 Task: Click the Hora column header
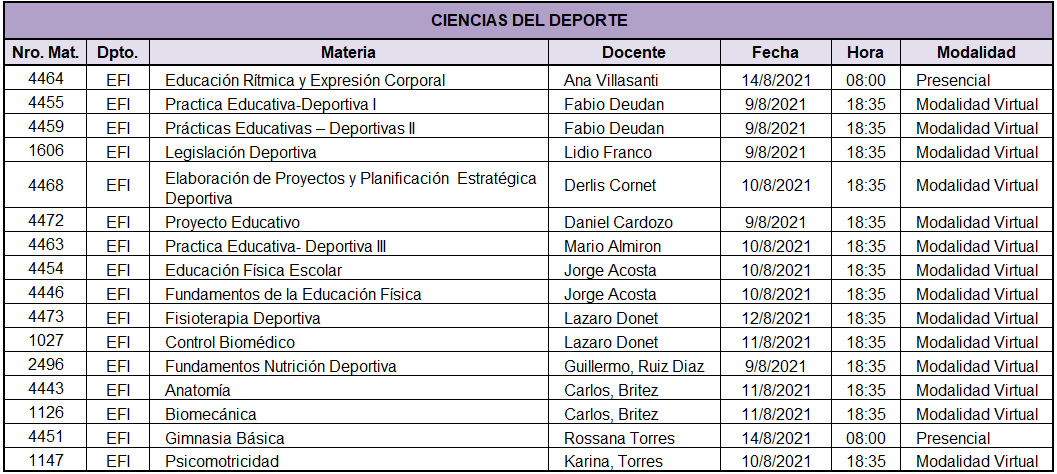866,53
